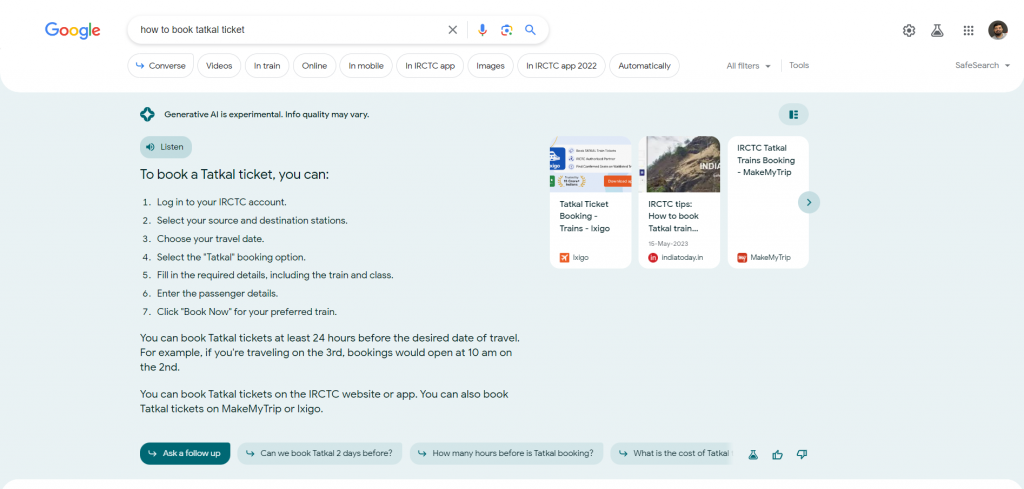The image size is (1024, 489).
Task: Click the blue search magnifier icon
Action: click(x=531, y=30)
